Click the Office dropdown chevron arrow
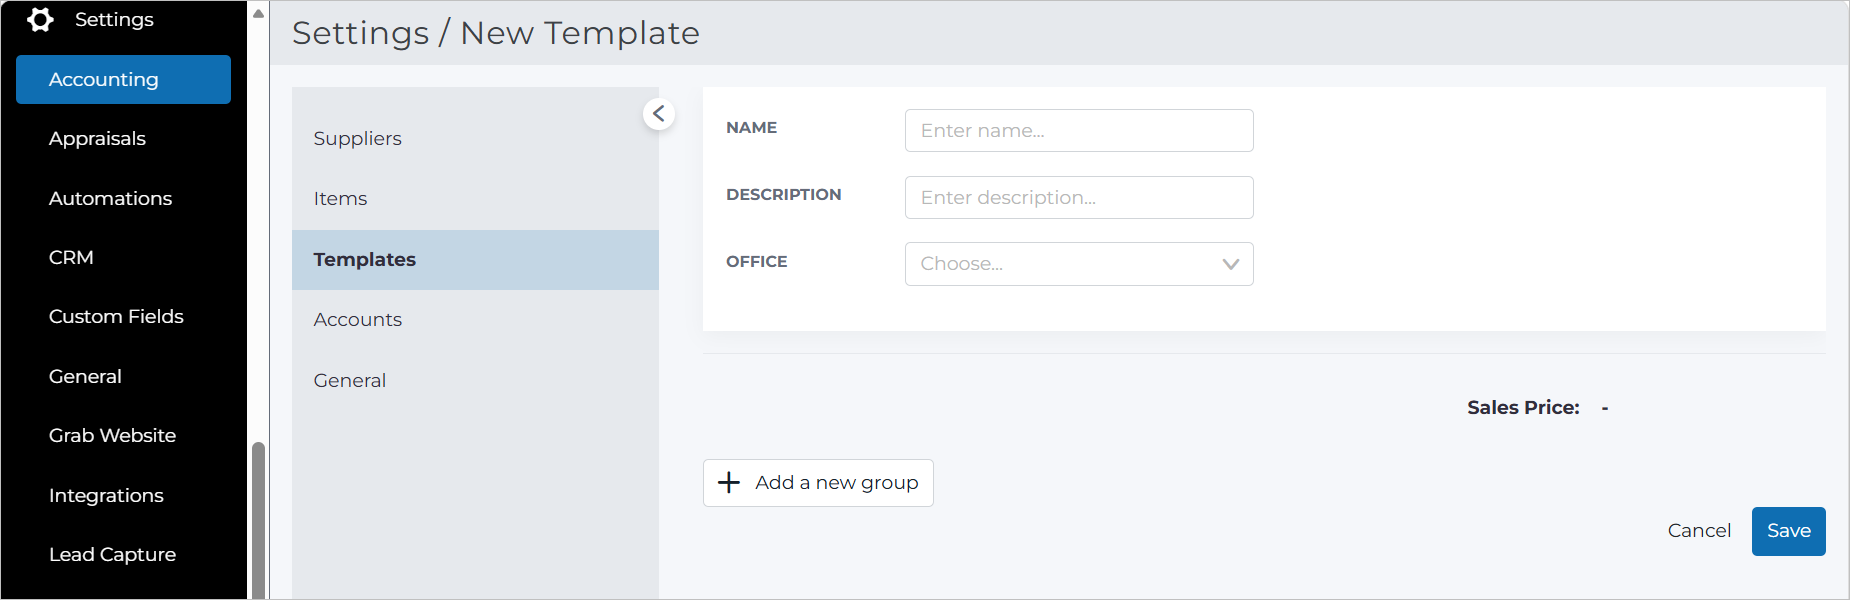The width and height of the screenshot is (1850, 600). pyautogui.click(x=1231, y=264)
